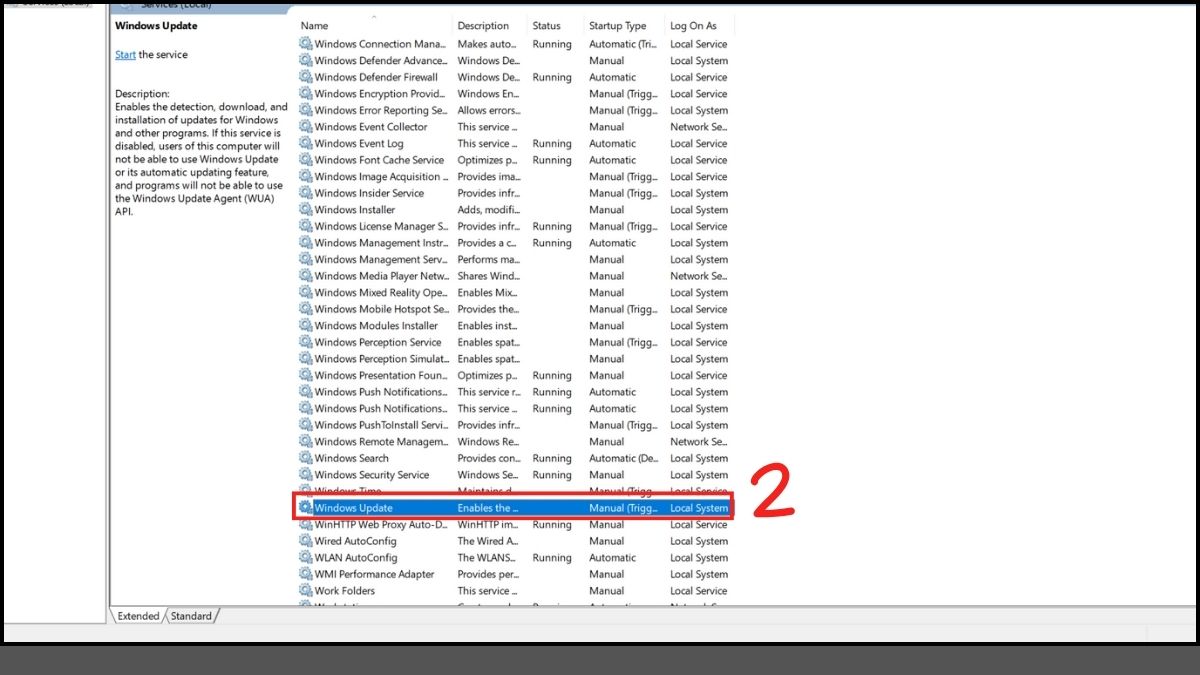This screenshot has width=1200, height=675.
Task: Click the Windows Installer service icon
Action: (306, 209)
